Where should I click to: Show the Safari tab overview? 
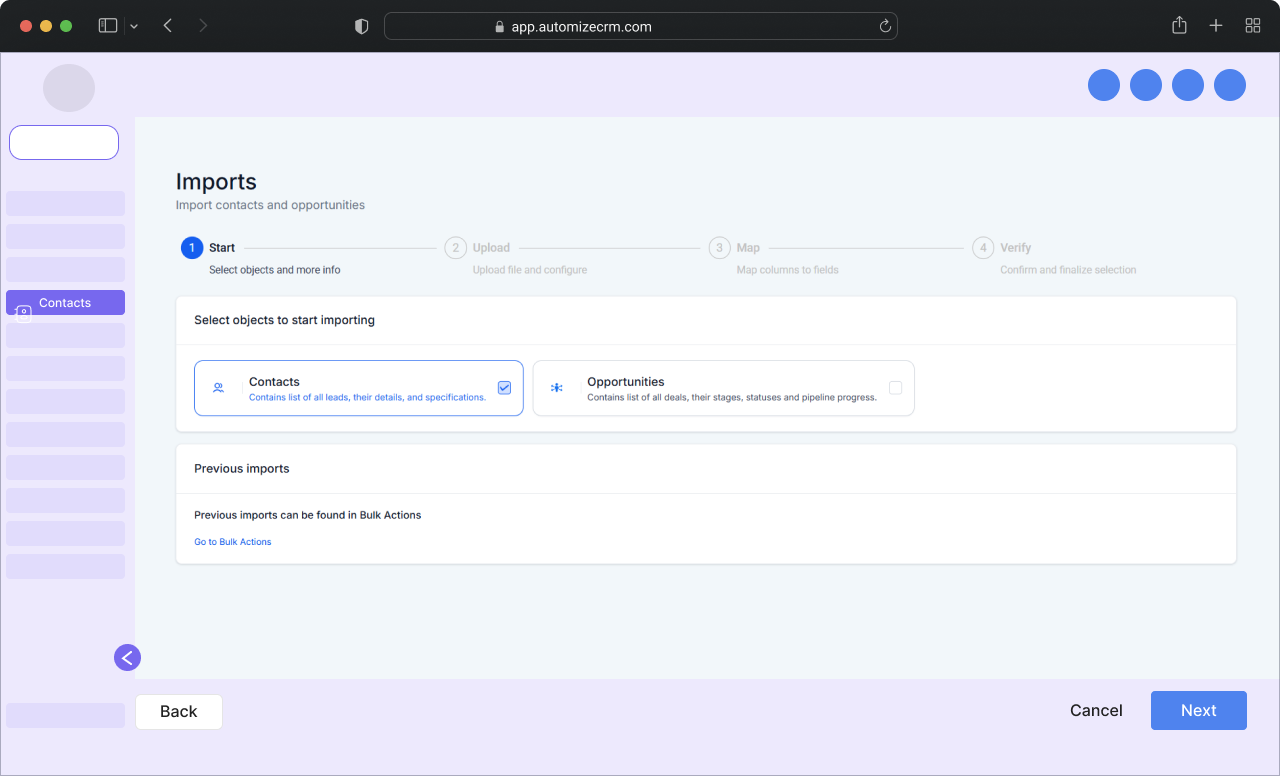coord(1252,26)
